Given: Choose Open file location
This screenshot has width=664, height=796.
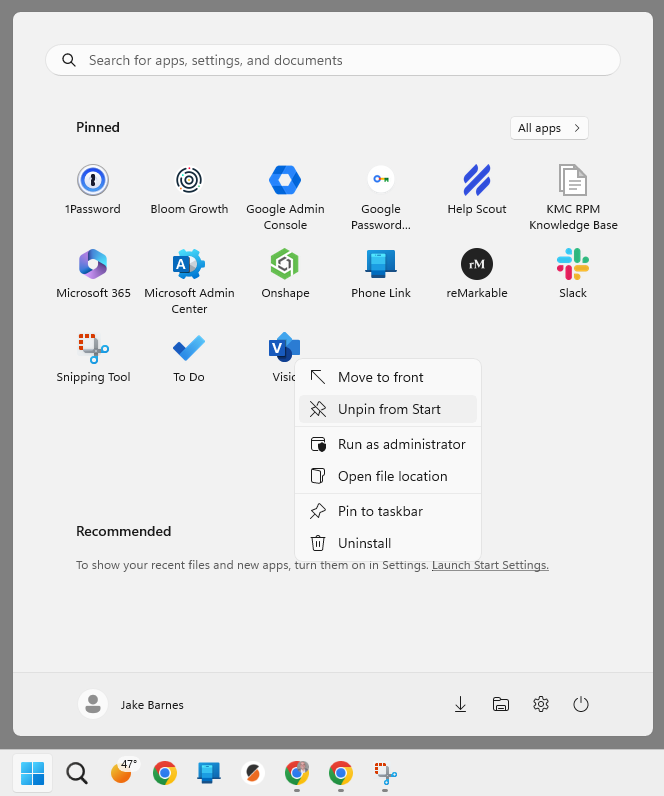Looking at the screenshot, I should click(388, 476).
